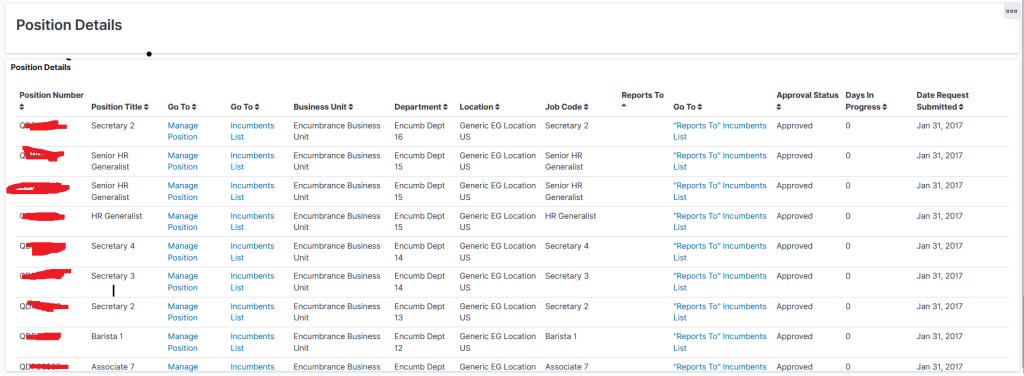Click the "Encumb Dept 13" department cell
The width and height of the screenshot is (1024, 376).
tap(419, 312)
